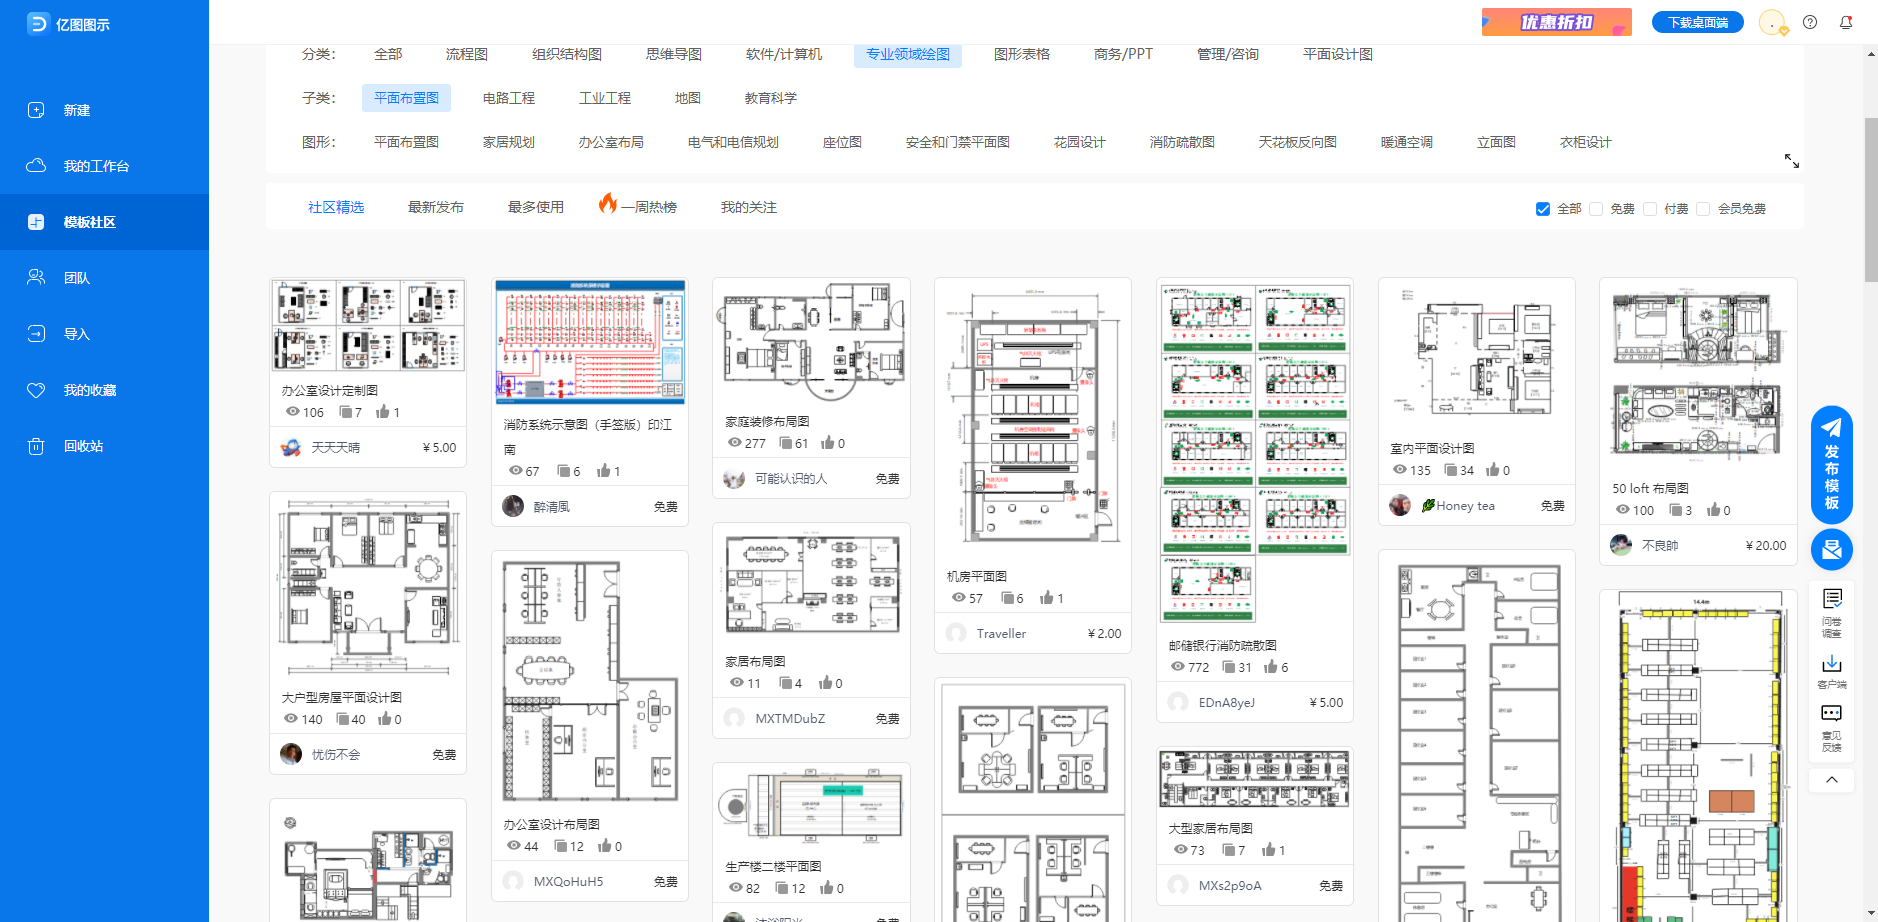Open the notifications bell icon

pos(1846,22)
